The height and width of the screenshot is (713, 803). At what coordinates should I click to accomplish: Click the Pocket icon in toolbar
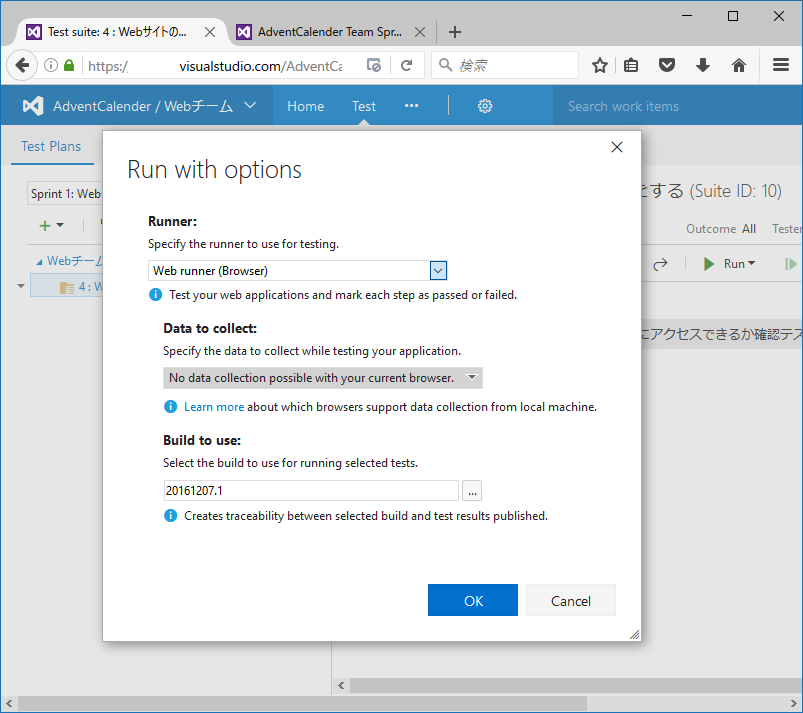tap(667, 65)
